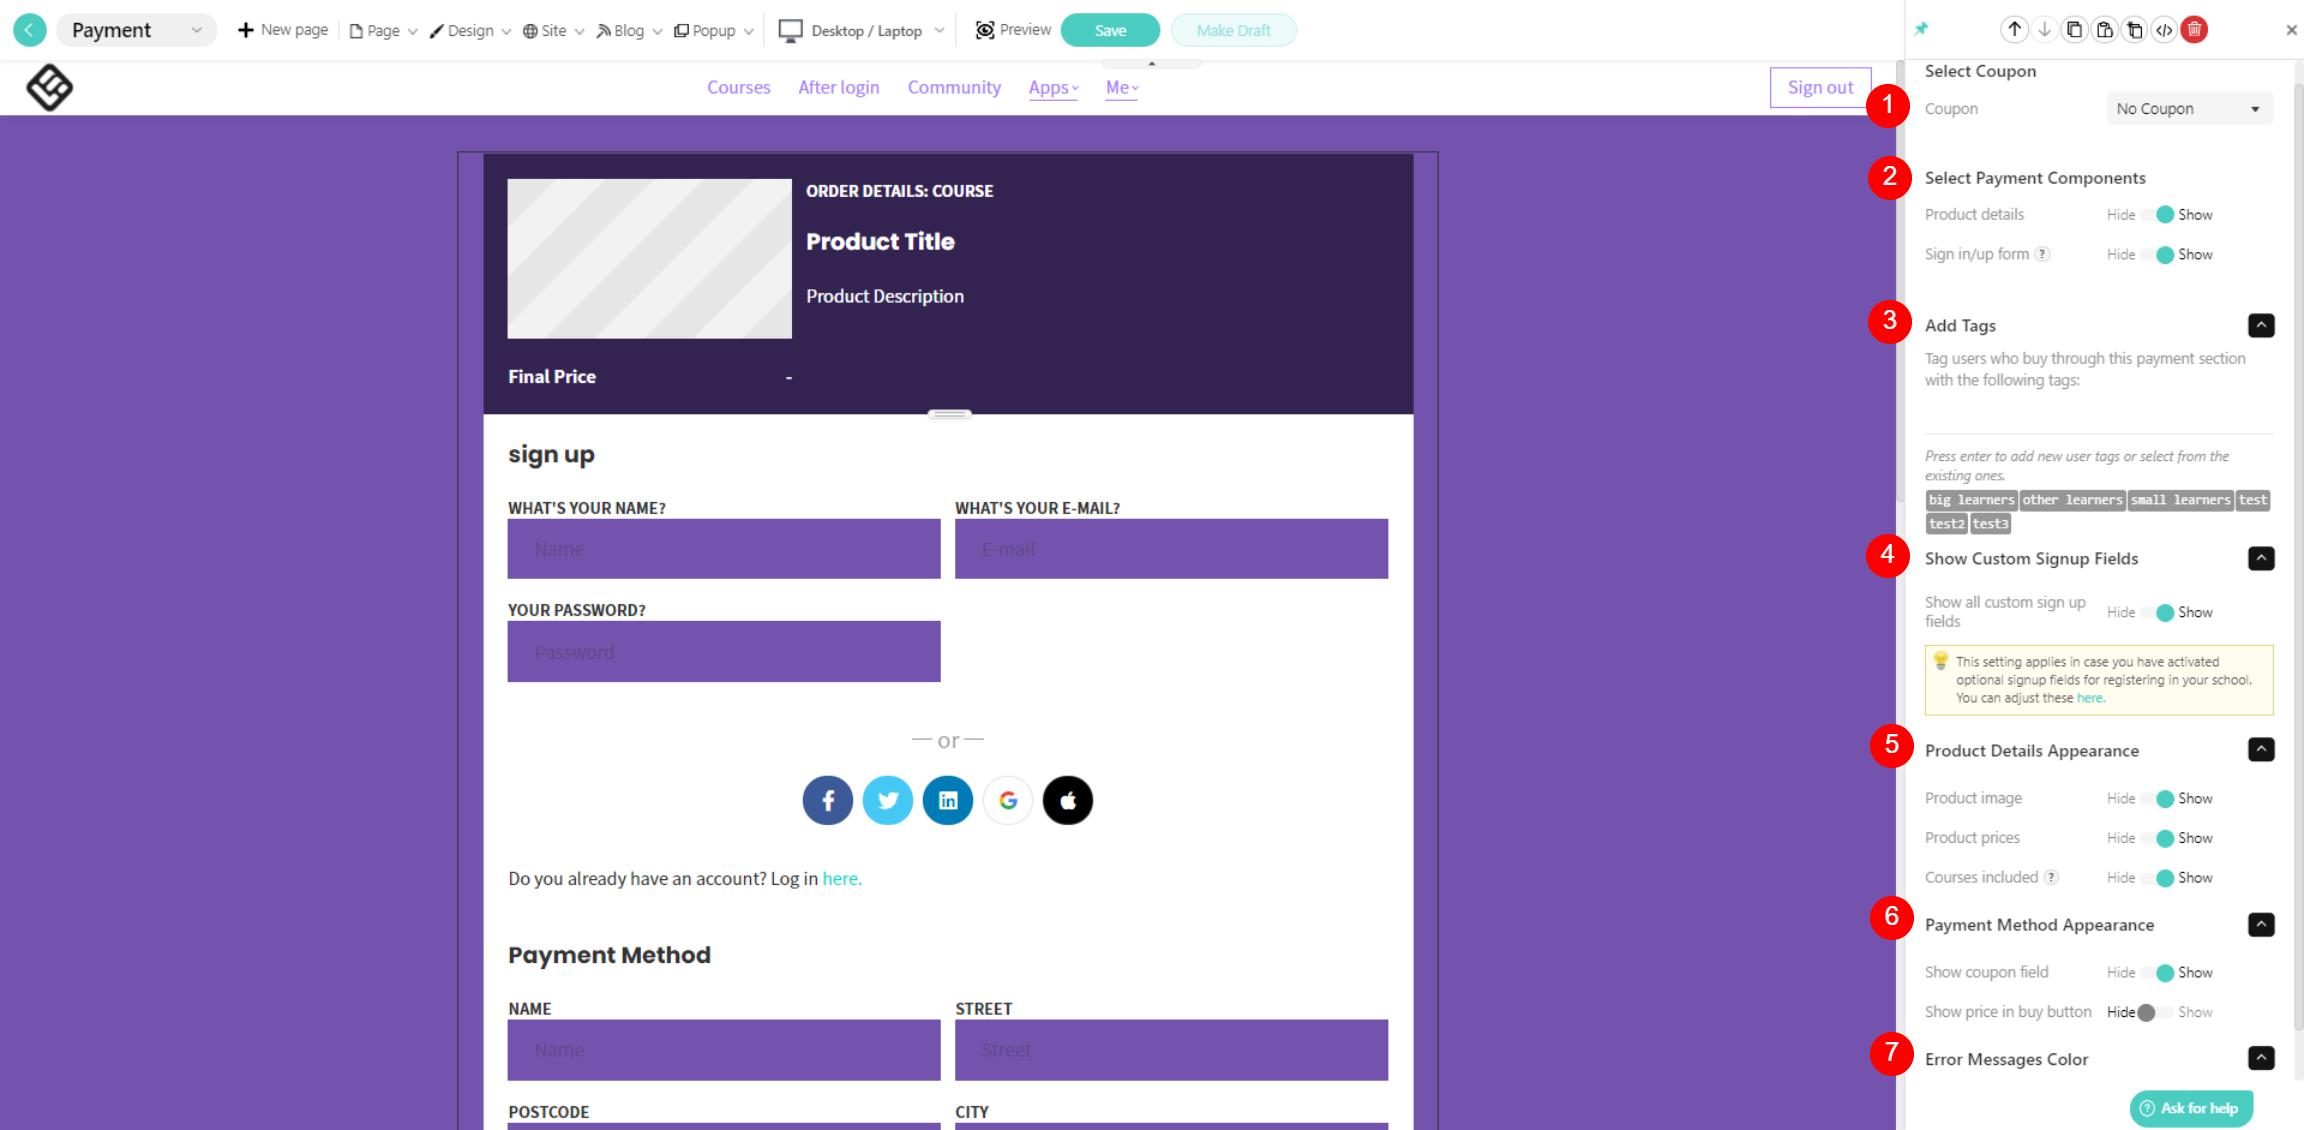Open the Design menu
The width and height of the screenshot is (2304, 1130).
click(x=470, y=31)
